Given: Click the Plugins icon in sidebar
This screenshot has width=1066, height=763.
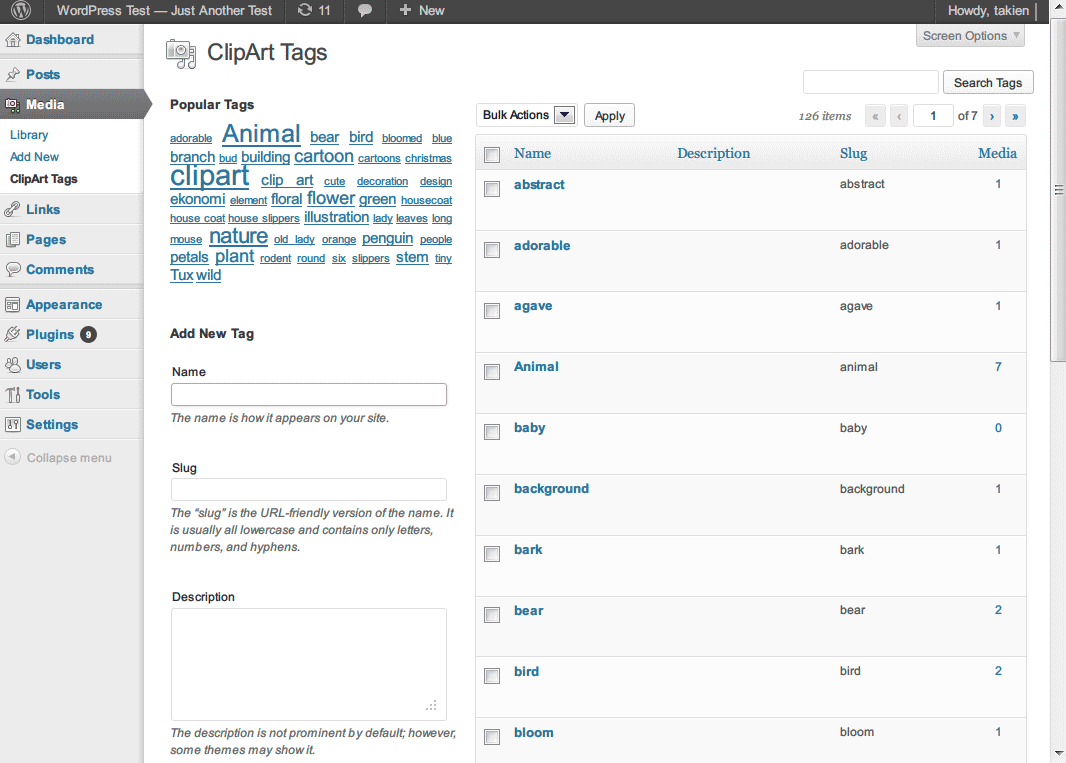Looking at the screenshot, I should click(x=13, y=335).
